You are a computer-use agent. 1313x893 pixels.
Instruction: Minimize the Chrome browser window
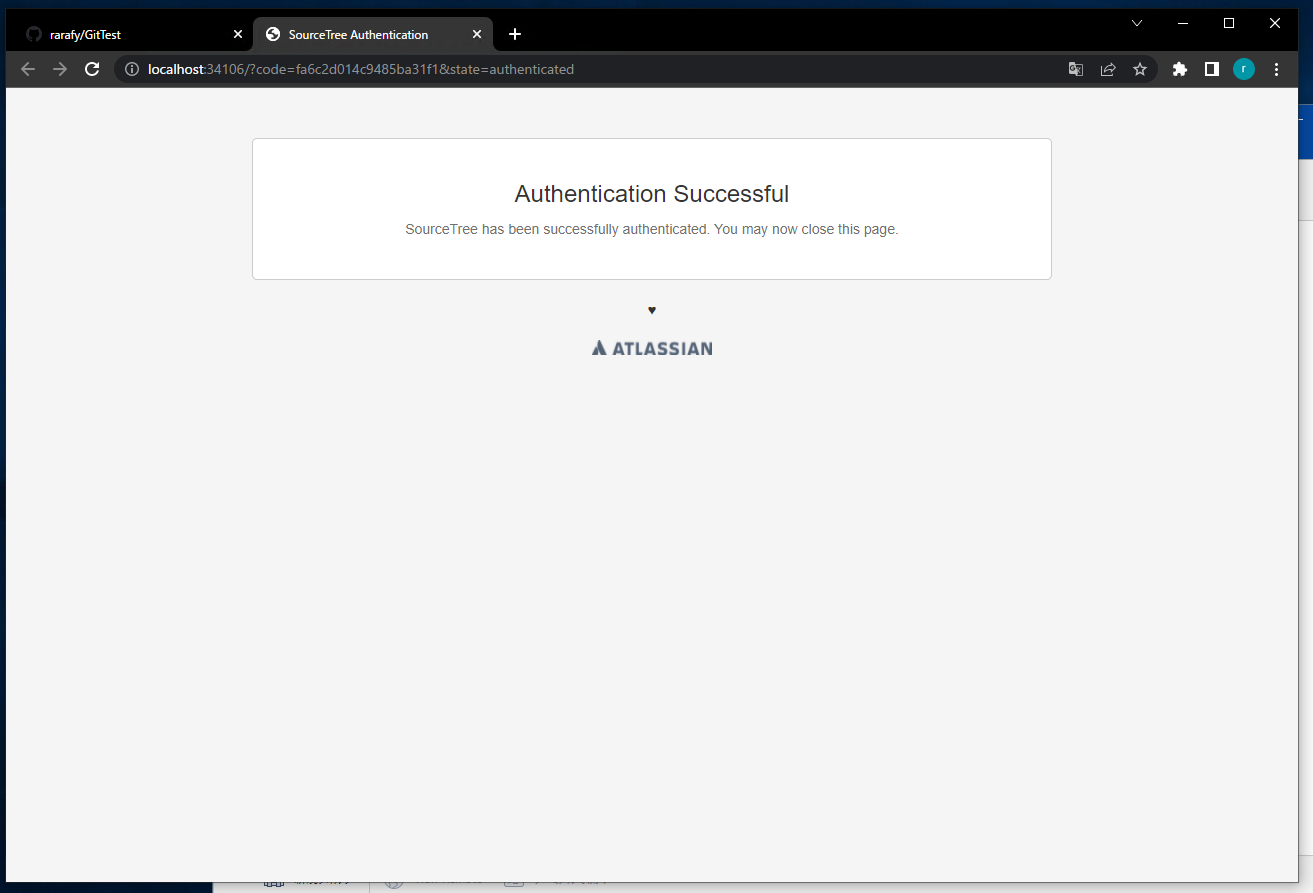1183,23
